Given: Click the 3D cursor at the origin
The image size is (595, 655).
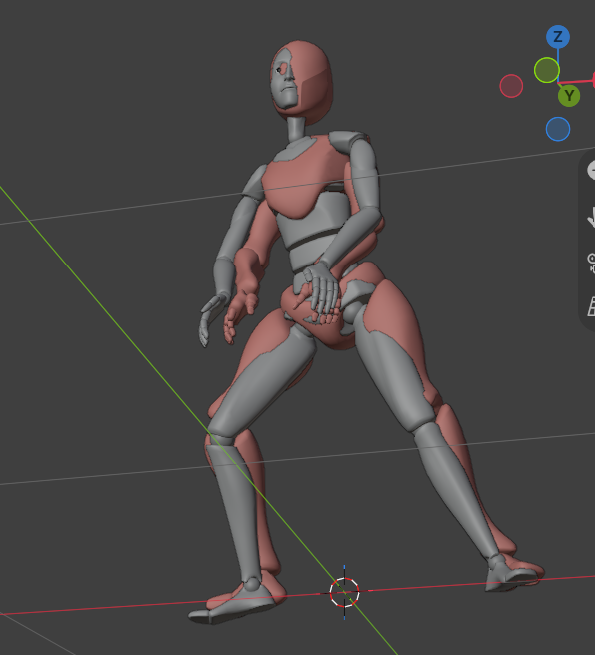Looking at the screenshot, I should click(x=344, y=592).
